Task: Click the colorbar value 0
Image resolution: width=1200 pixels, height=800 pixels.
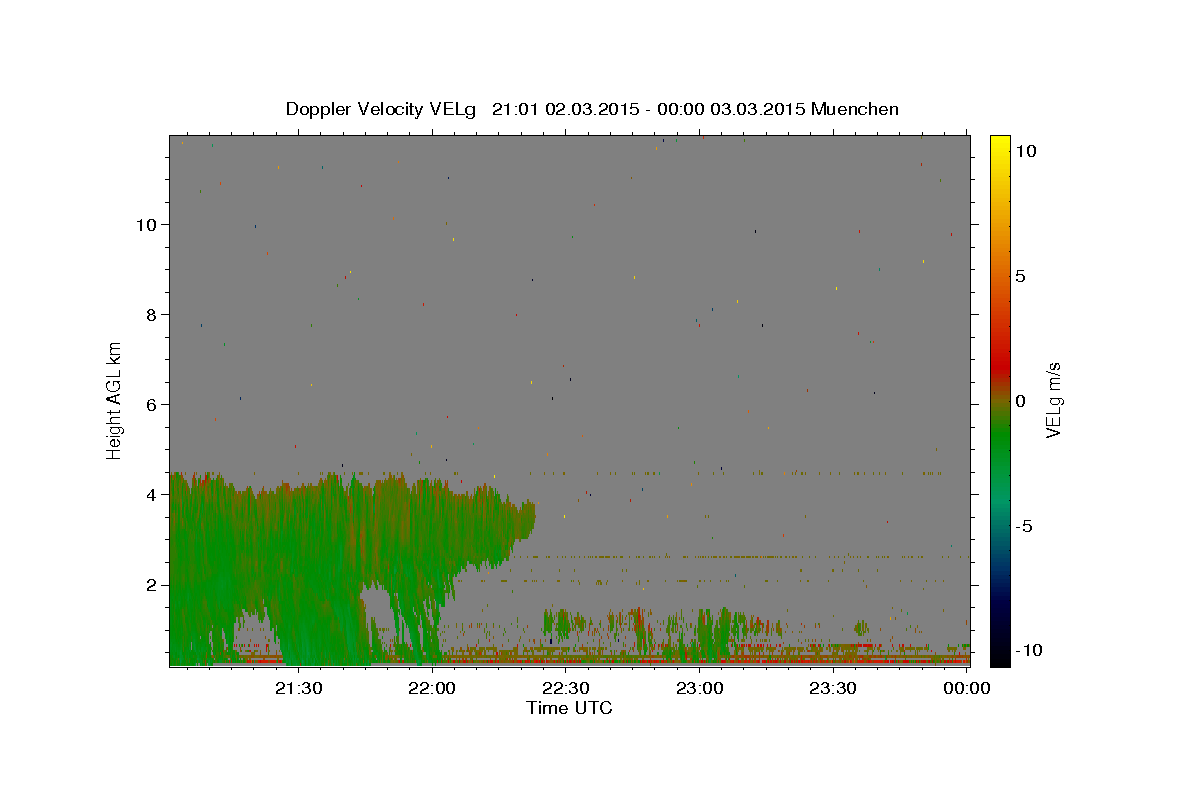Action: coord(1020,400)
